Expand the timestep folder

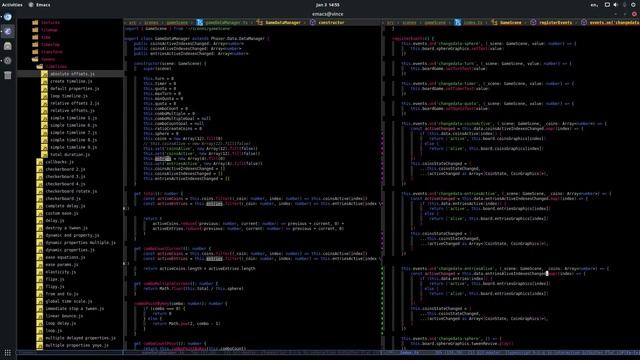pos(35,44)
